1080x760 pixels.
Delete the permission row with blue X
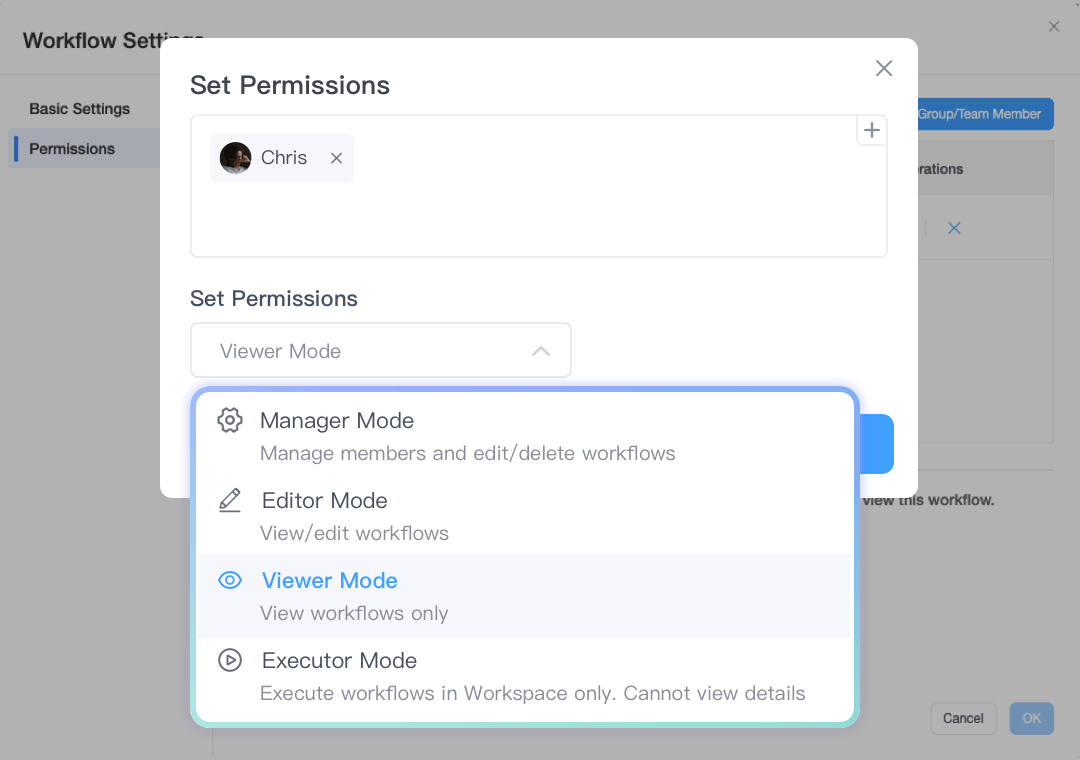click(954, 228)
